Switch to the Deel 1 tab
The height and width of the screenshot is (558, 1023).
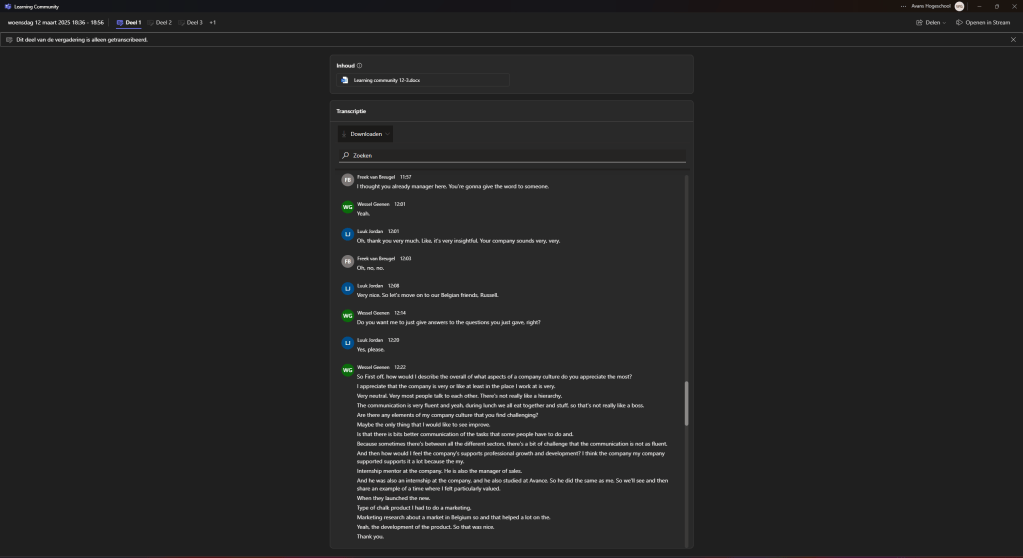(129, 22)
